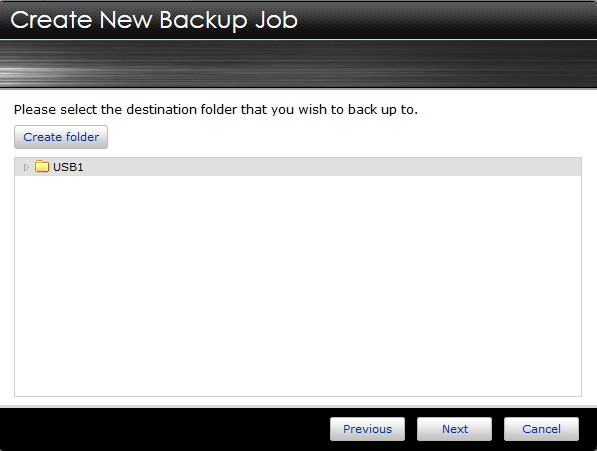Show subfolders via the triangle beside USB1
Image resolution: width=597 pixels, height=451 pixels.
[x=26, y=167]
